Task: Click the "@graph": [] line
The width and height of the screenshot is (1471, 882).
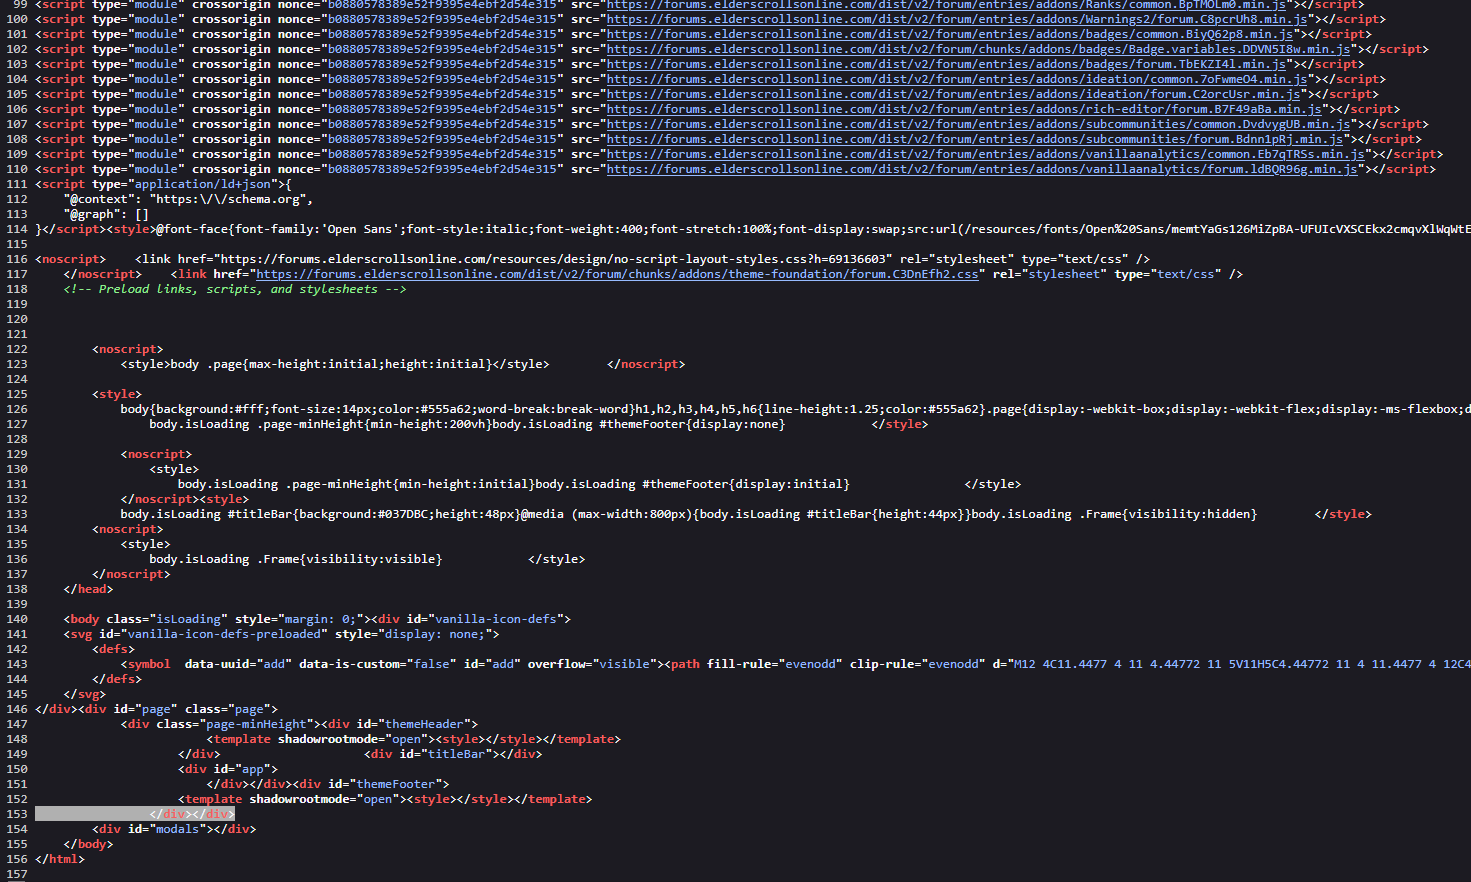Action: [x=106, y=214]
